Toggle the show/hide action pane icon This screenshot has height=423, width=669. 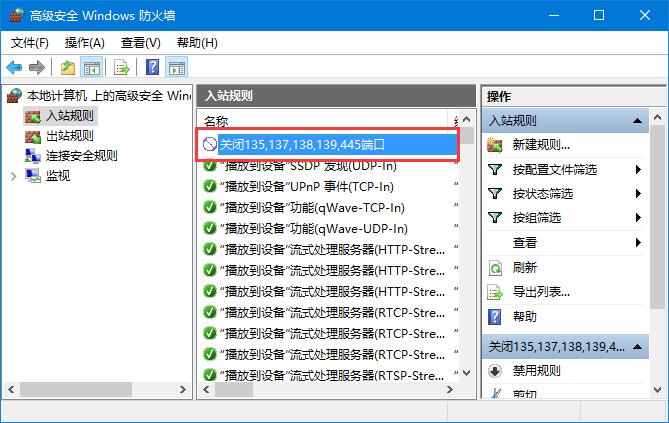click(177, 67)
